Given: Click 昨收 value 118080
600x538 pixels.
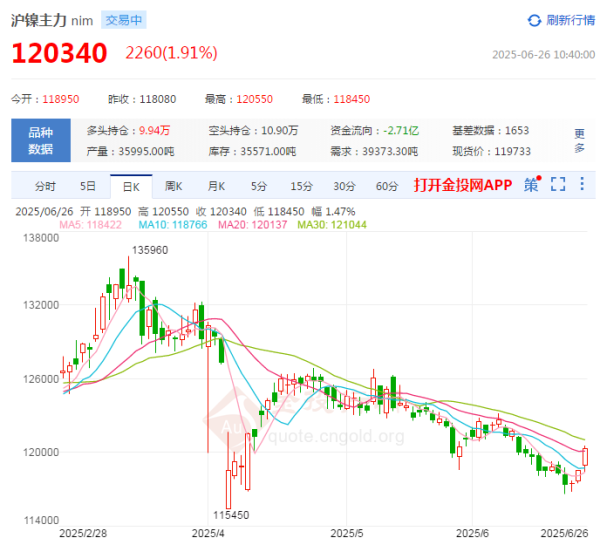Looking at the screenshot, I should tap(158, 99).
